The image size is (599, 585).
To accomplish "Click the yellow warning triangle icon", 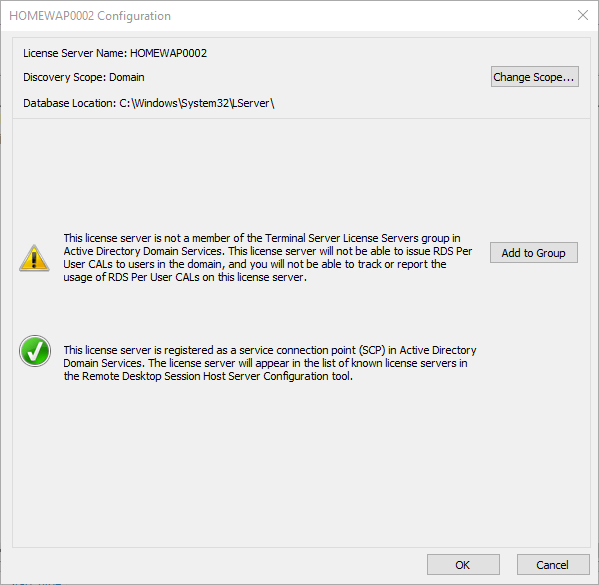I will 34,258.
